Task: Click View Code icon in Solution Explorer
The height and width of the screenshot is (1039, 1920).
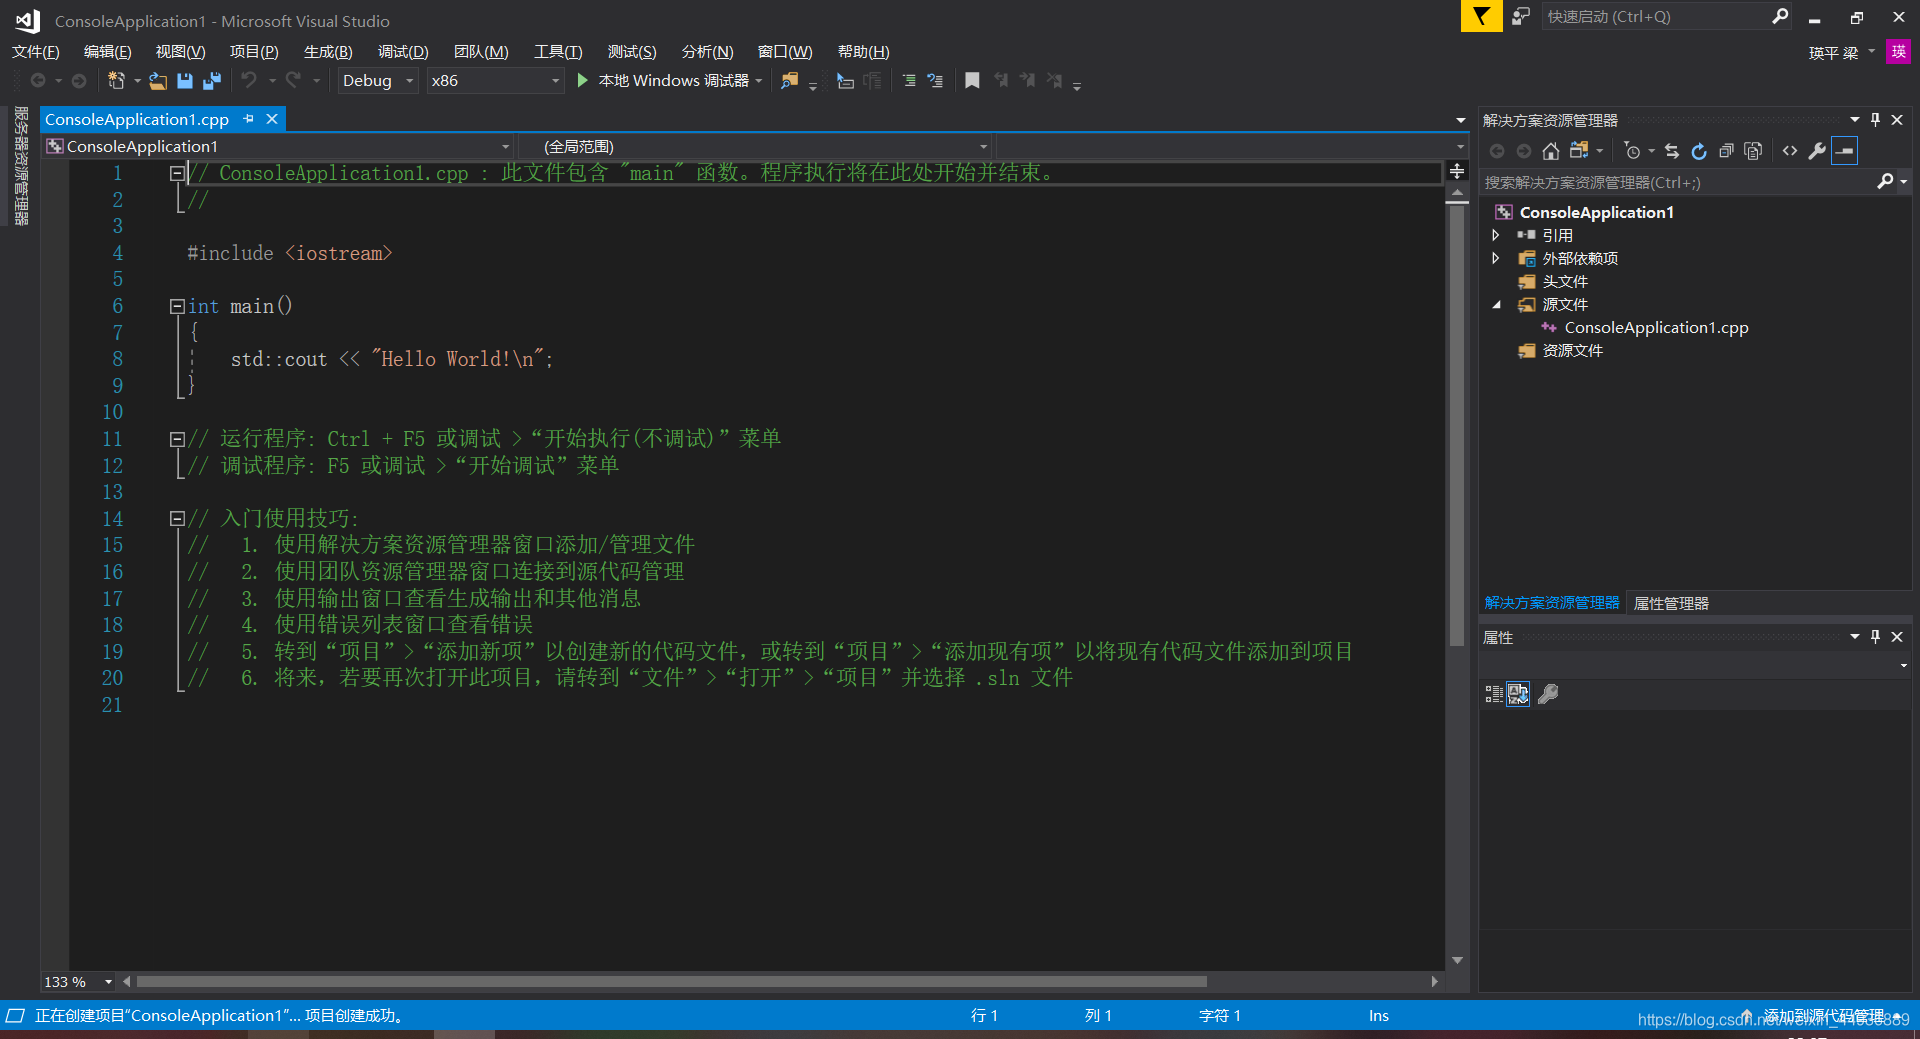Action: 1790,151
